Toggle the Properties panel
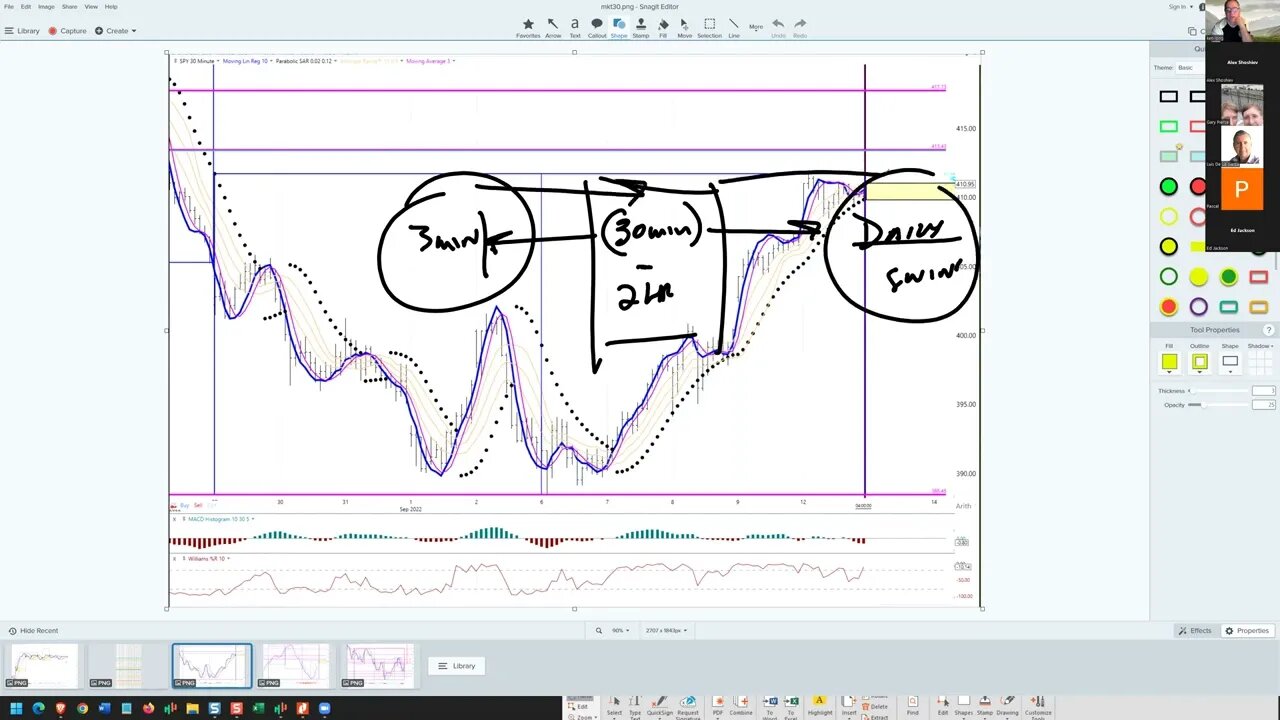The height and width of the screenshot is (720, 1280). pyautogui.click(x=1247, y=631)
